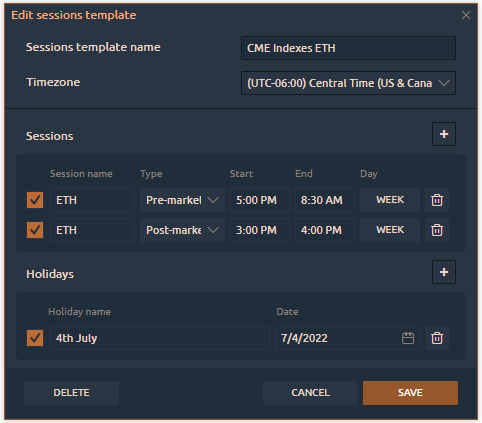Click the DELETE template button

(71, 393)
